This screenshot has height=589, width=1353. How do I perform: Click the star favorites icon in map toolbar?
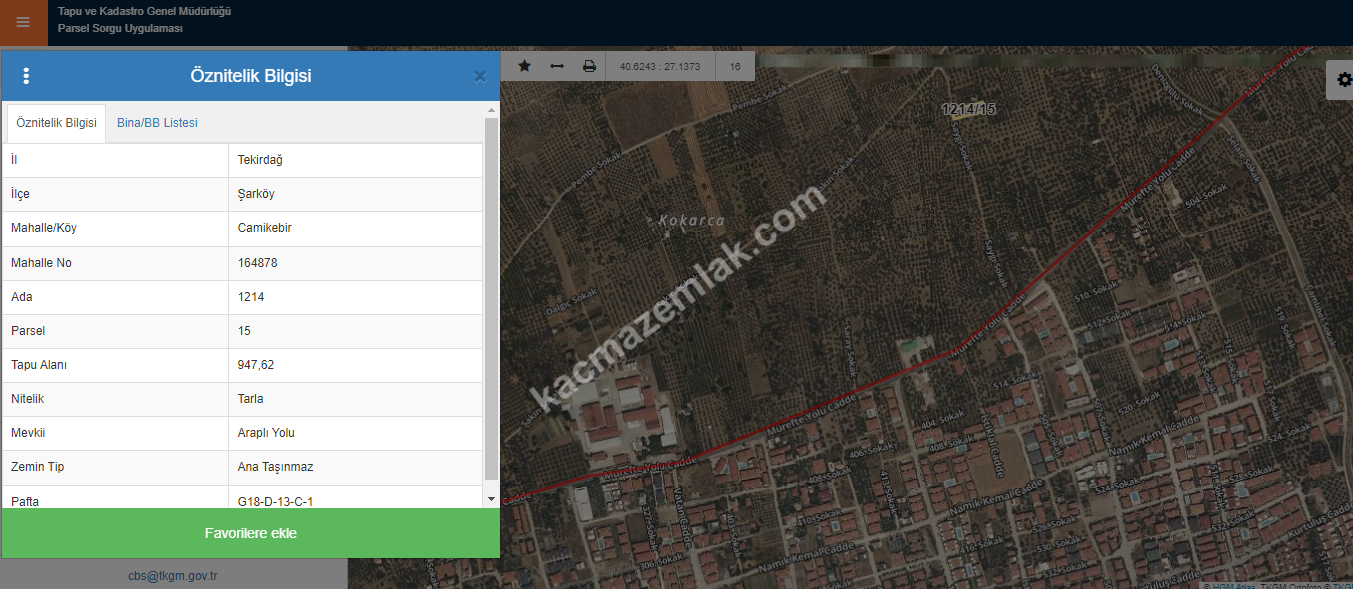pos(524,66)
